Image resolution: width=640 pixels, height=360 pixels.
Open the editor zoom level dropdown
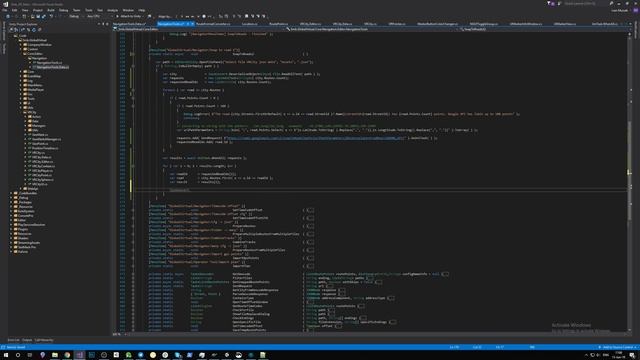pyautogui.click(x=117, y=334)
